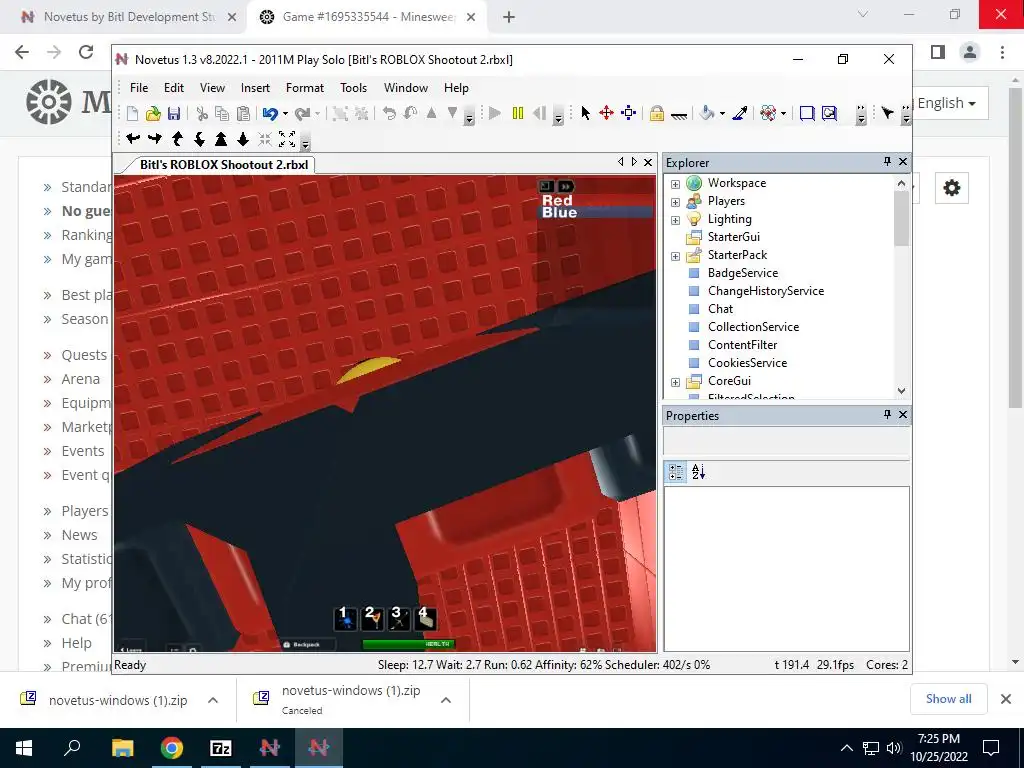
Task: Choose the paint bucket Fill tool
Action: click(x=706, y=114)
